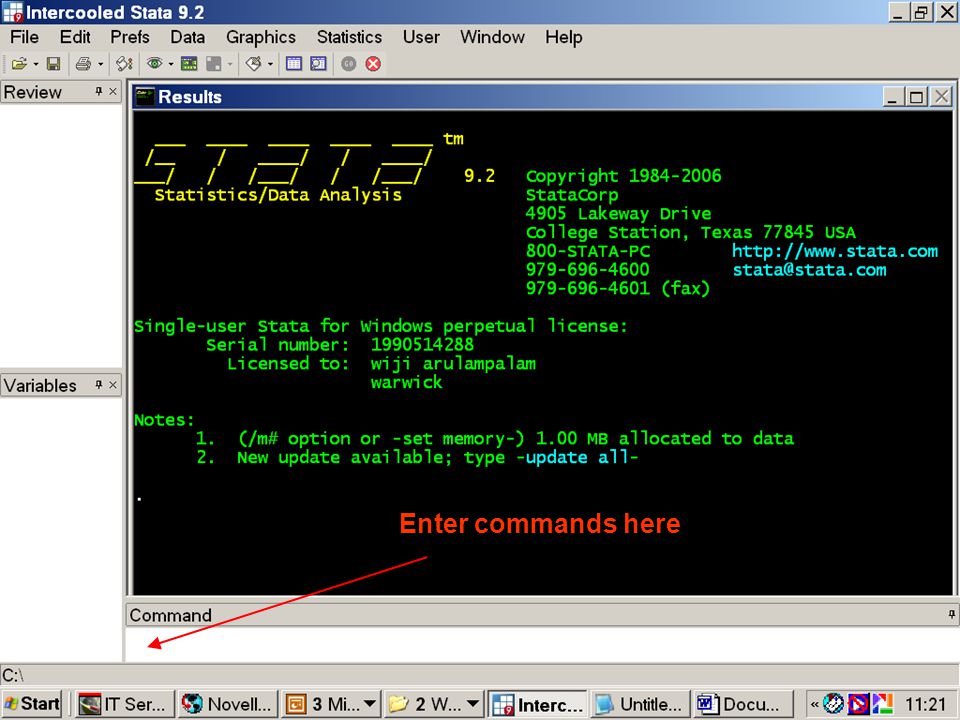The image size is (960, 720).
Task: Click the Stata application title bar icon
Action: coord(12,12)
